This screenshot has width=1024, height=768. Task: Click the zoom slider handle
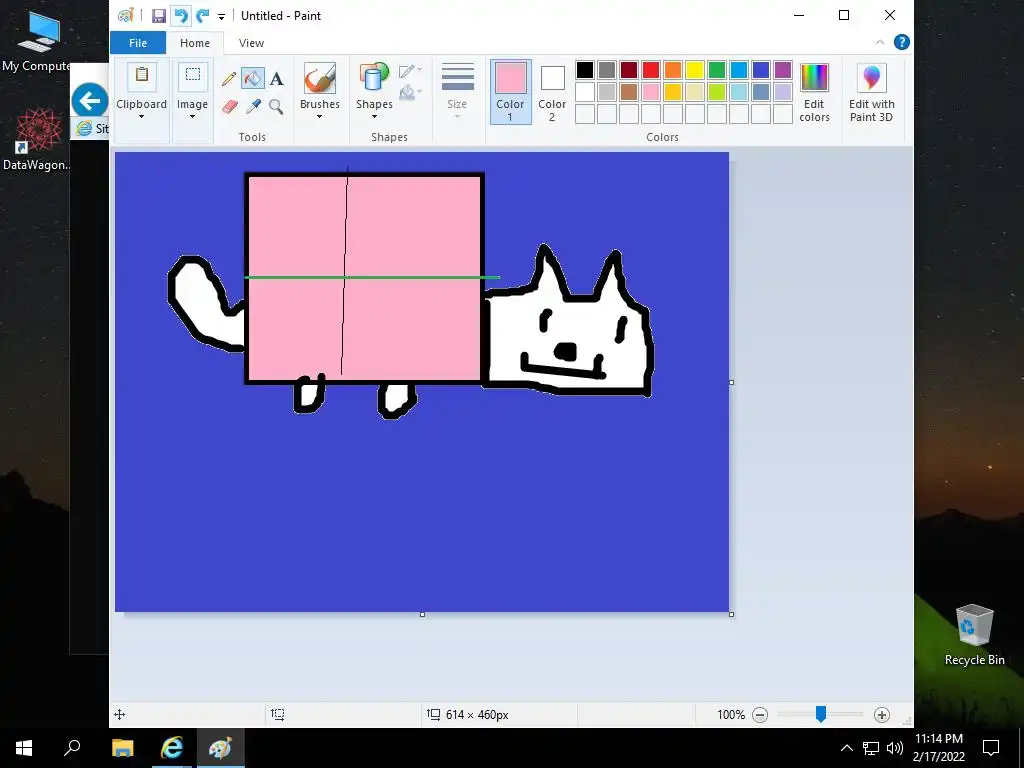(821, 714)
